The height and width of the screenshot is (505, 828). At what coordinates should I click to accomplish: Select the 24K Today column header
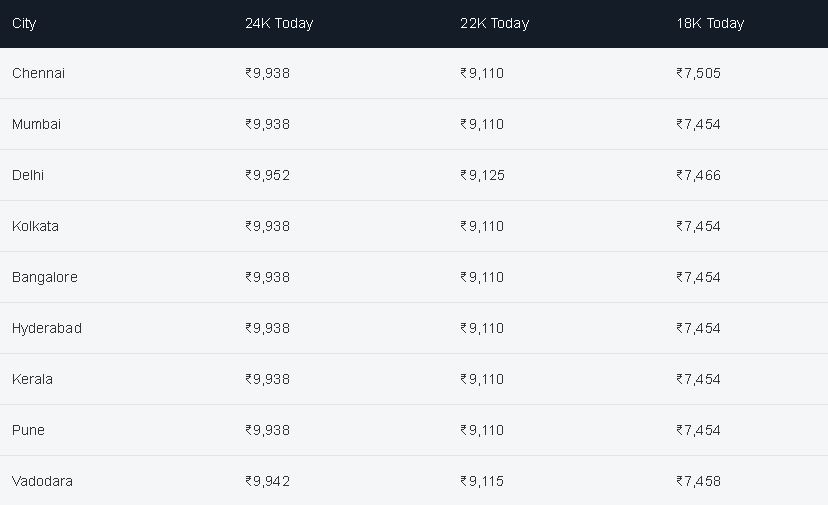click(279, 23)
